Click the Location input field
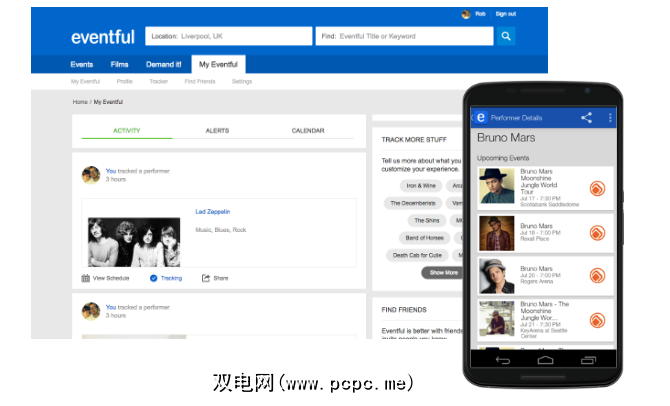 (229, 36)
